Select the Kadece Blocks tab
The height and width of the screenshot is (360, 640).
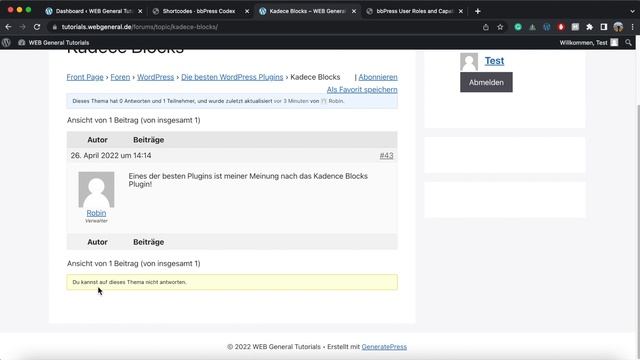coord(307,11)
